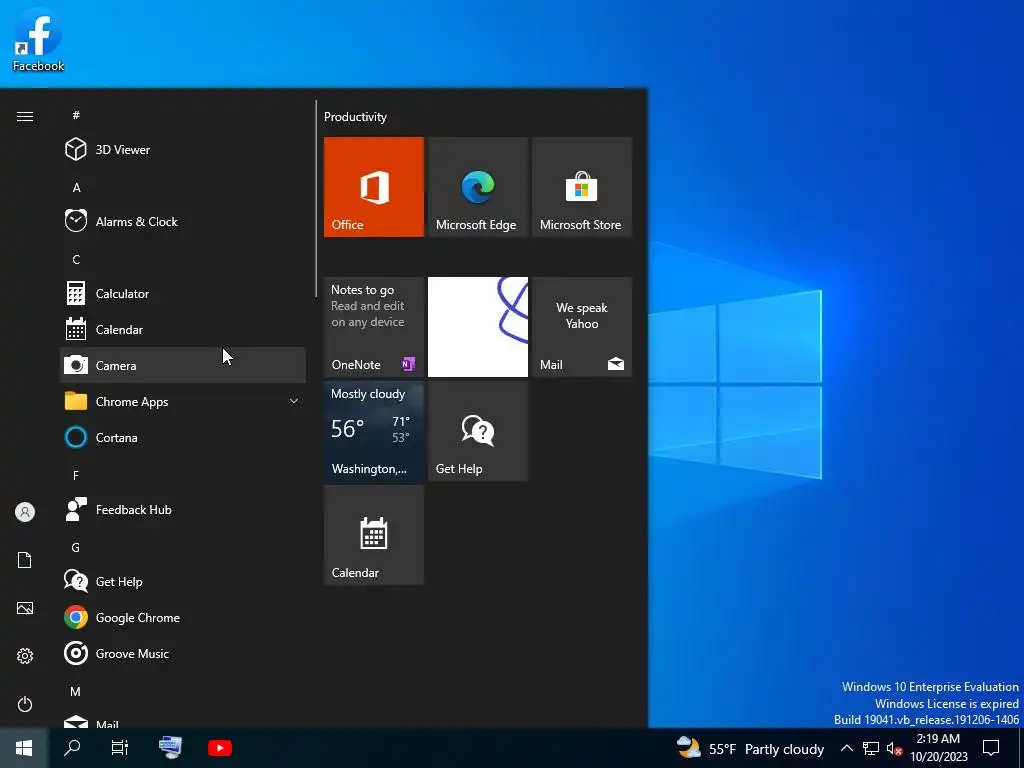This screenshot has height=768, width=1024.
Task: Open Settings gear in Start sidebar
Action: tap(25, 656)
